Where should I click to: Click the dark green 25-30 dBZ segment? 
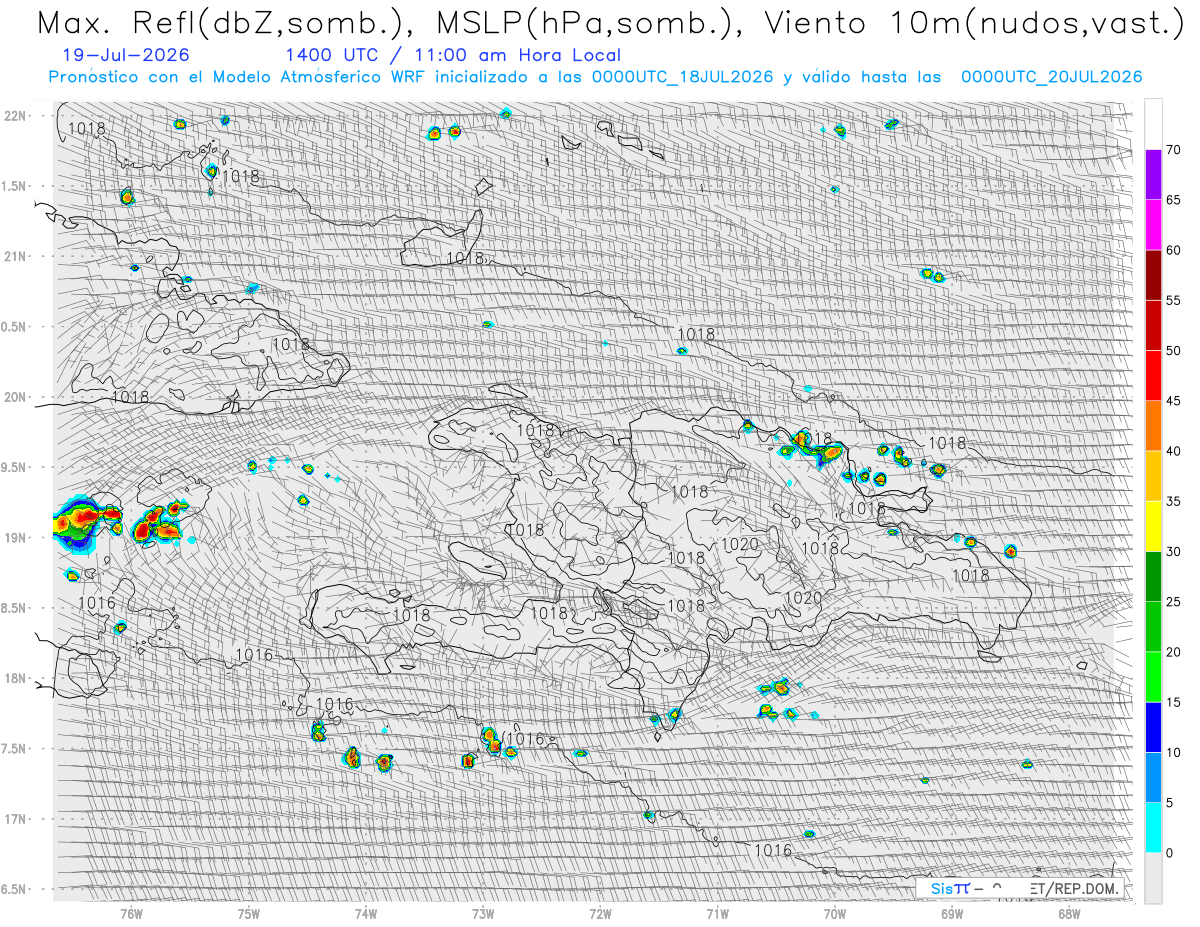(1153, 576)
